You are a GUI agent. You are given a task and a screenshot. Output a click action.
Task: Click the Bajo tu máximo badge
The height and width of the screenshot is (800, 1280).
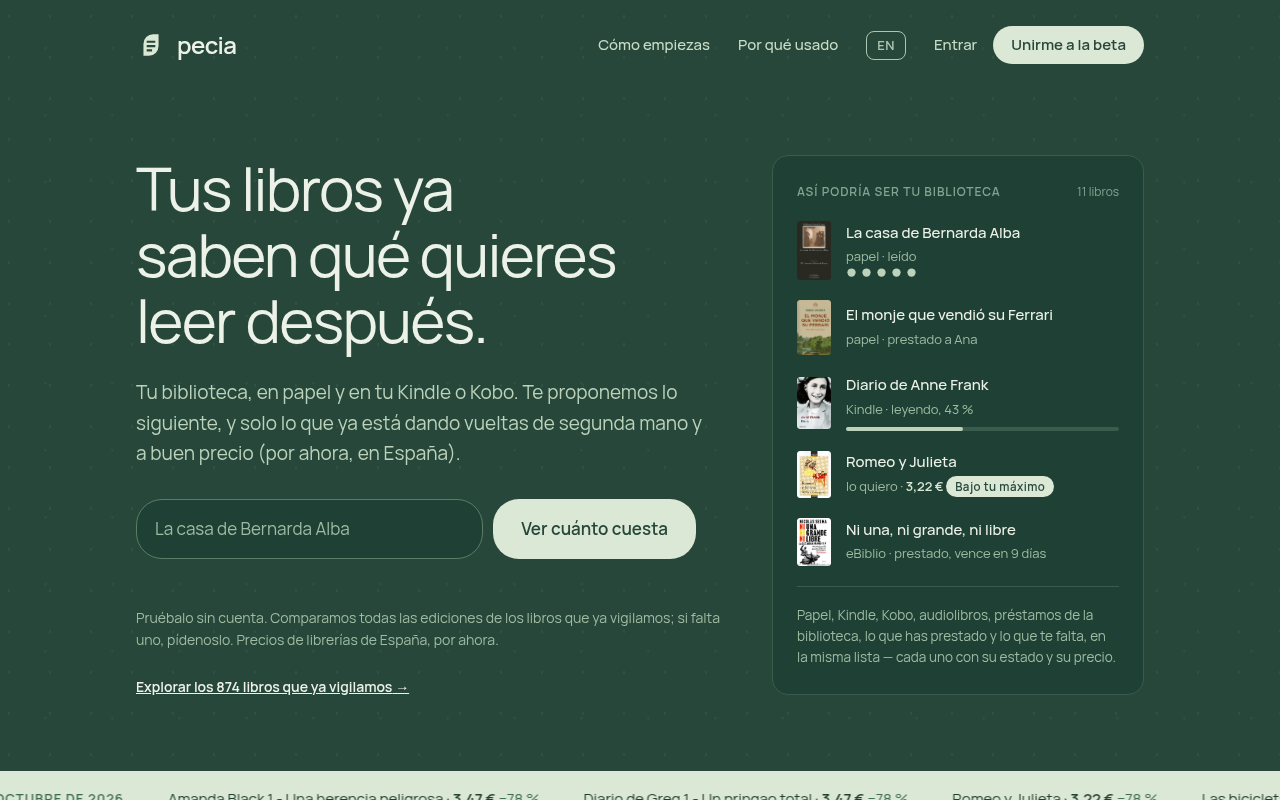click(1000, 487)
